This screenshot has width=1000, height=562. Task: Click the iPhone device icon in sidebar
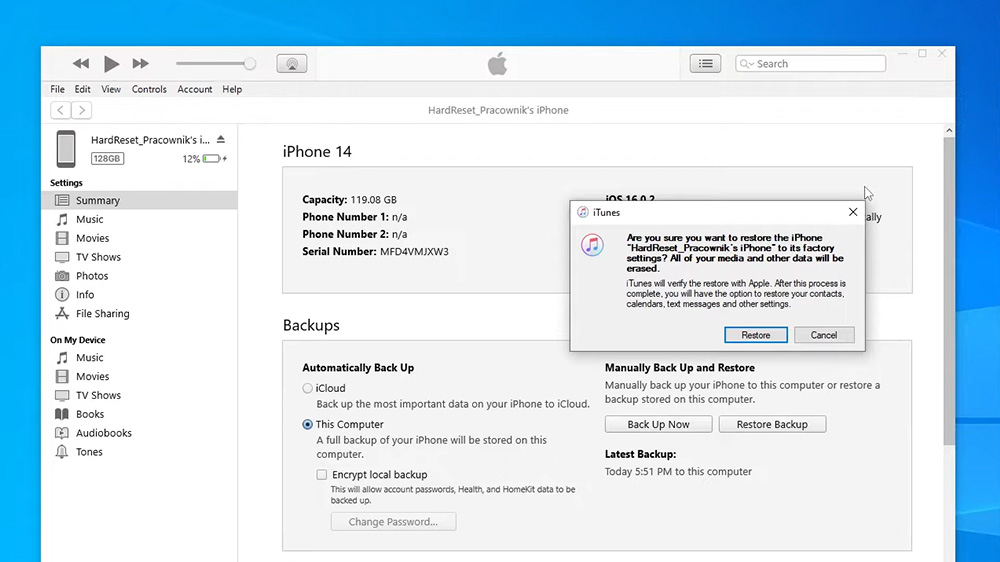[66, 149]
